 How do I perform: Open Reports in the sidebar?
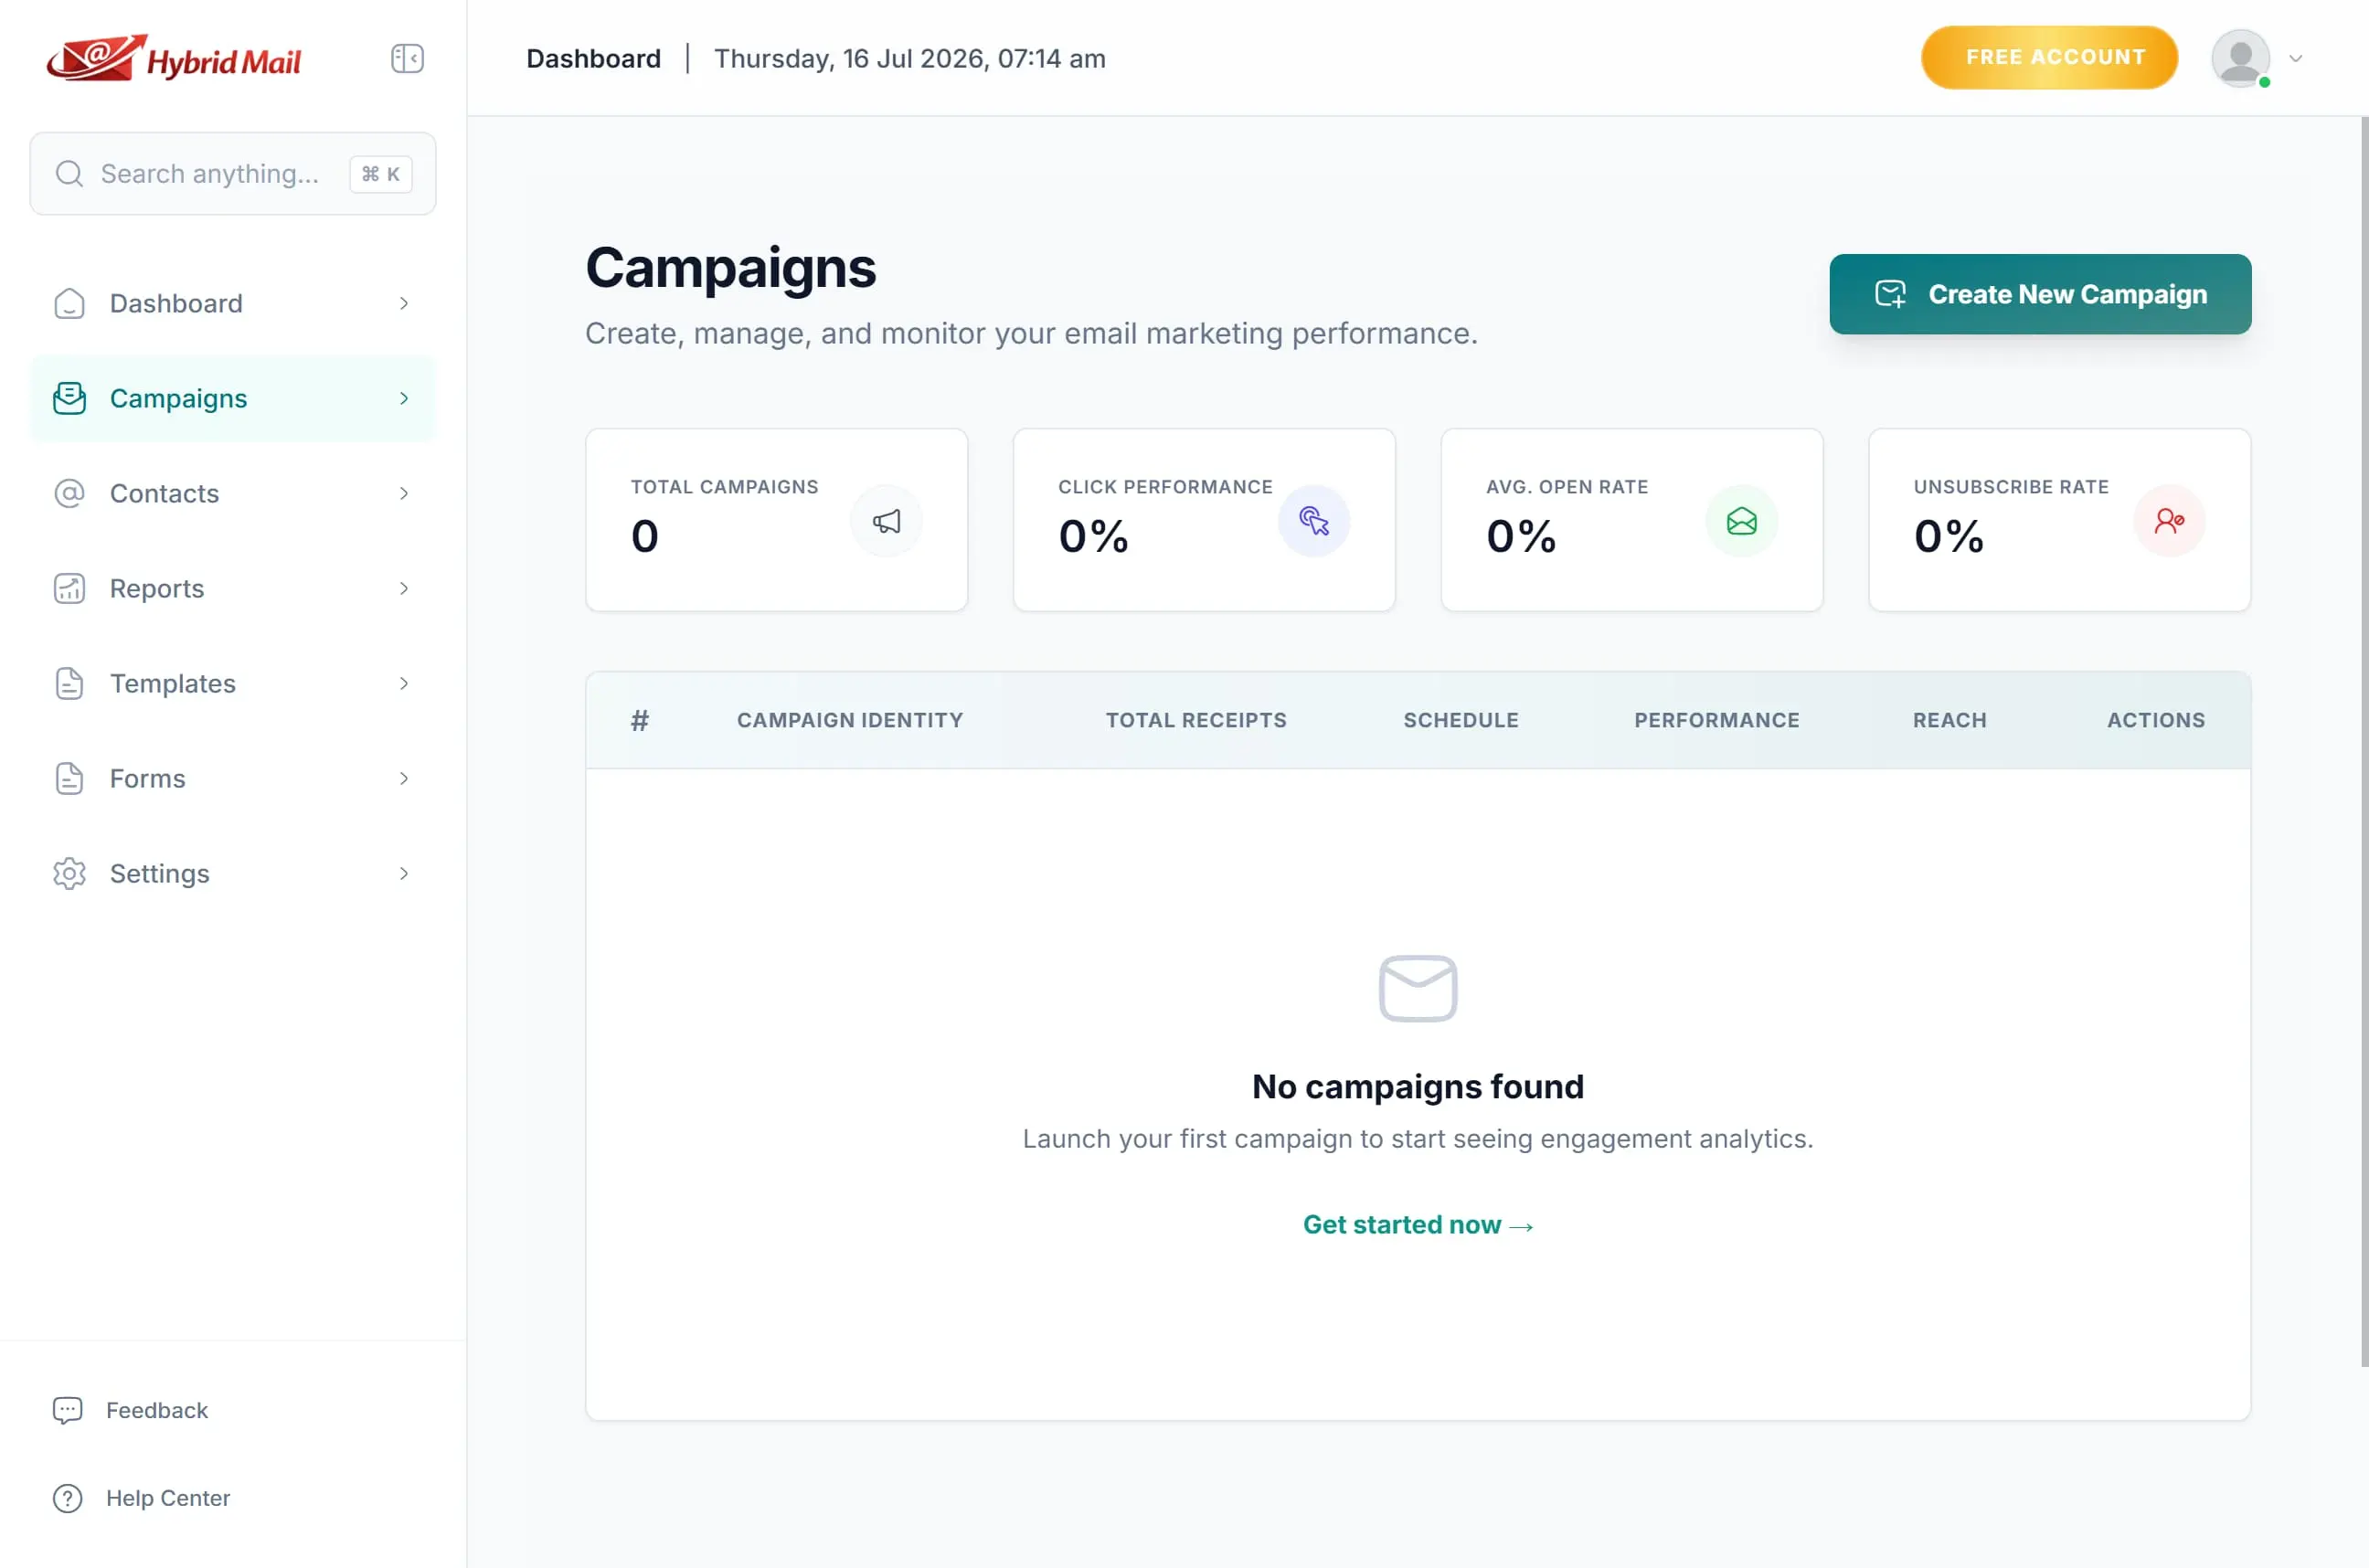tap(233, 588)
